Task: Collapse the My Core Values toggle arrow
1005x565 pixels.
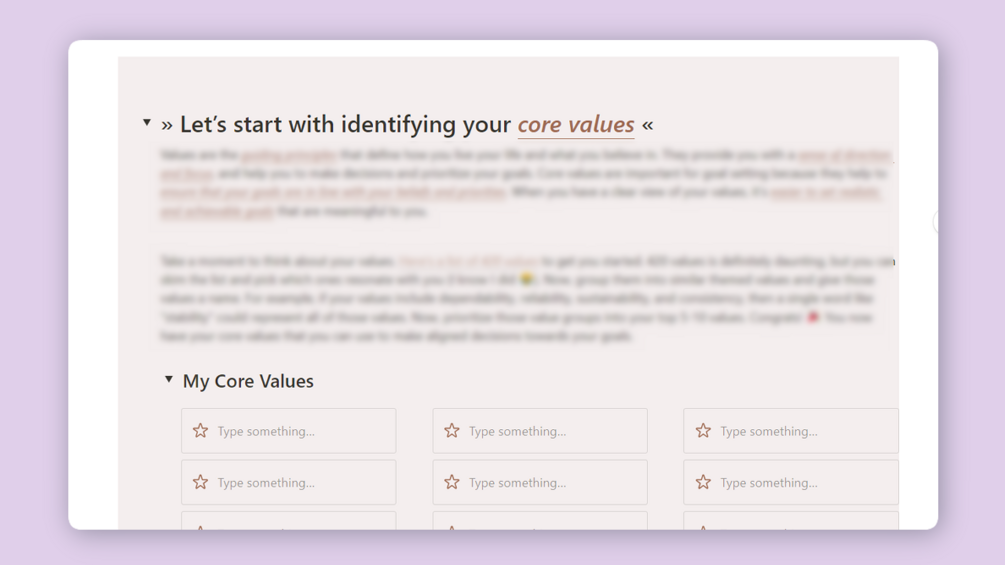Action: click(x=169, y=380)
